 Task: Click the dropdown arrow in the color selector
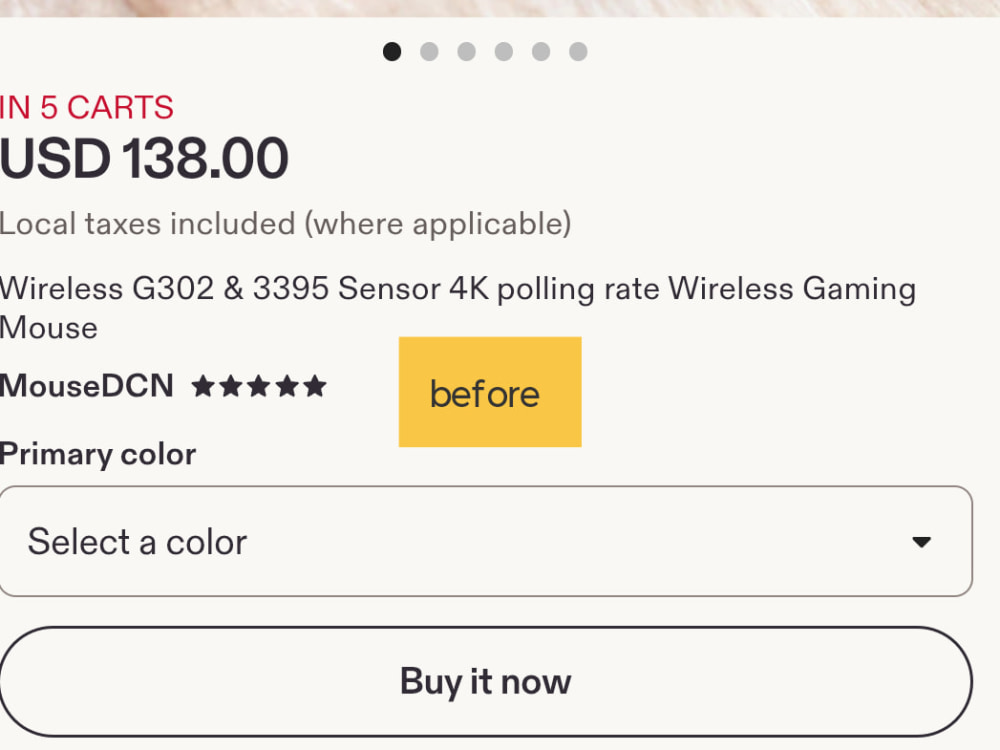(922, 542)
